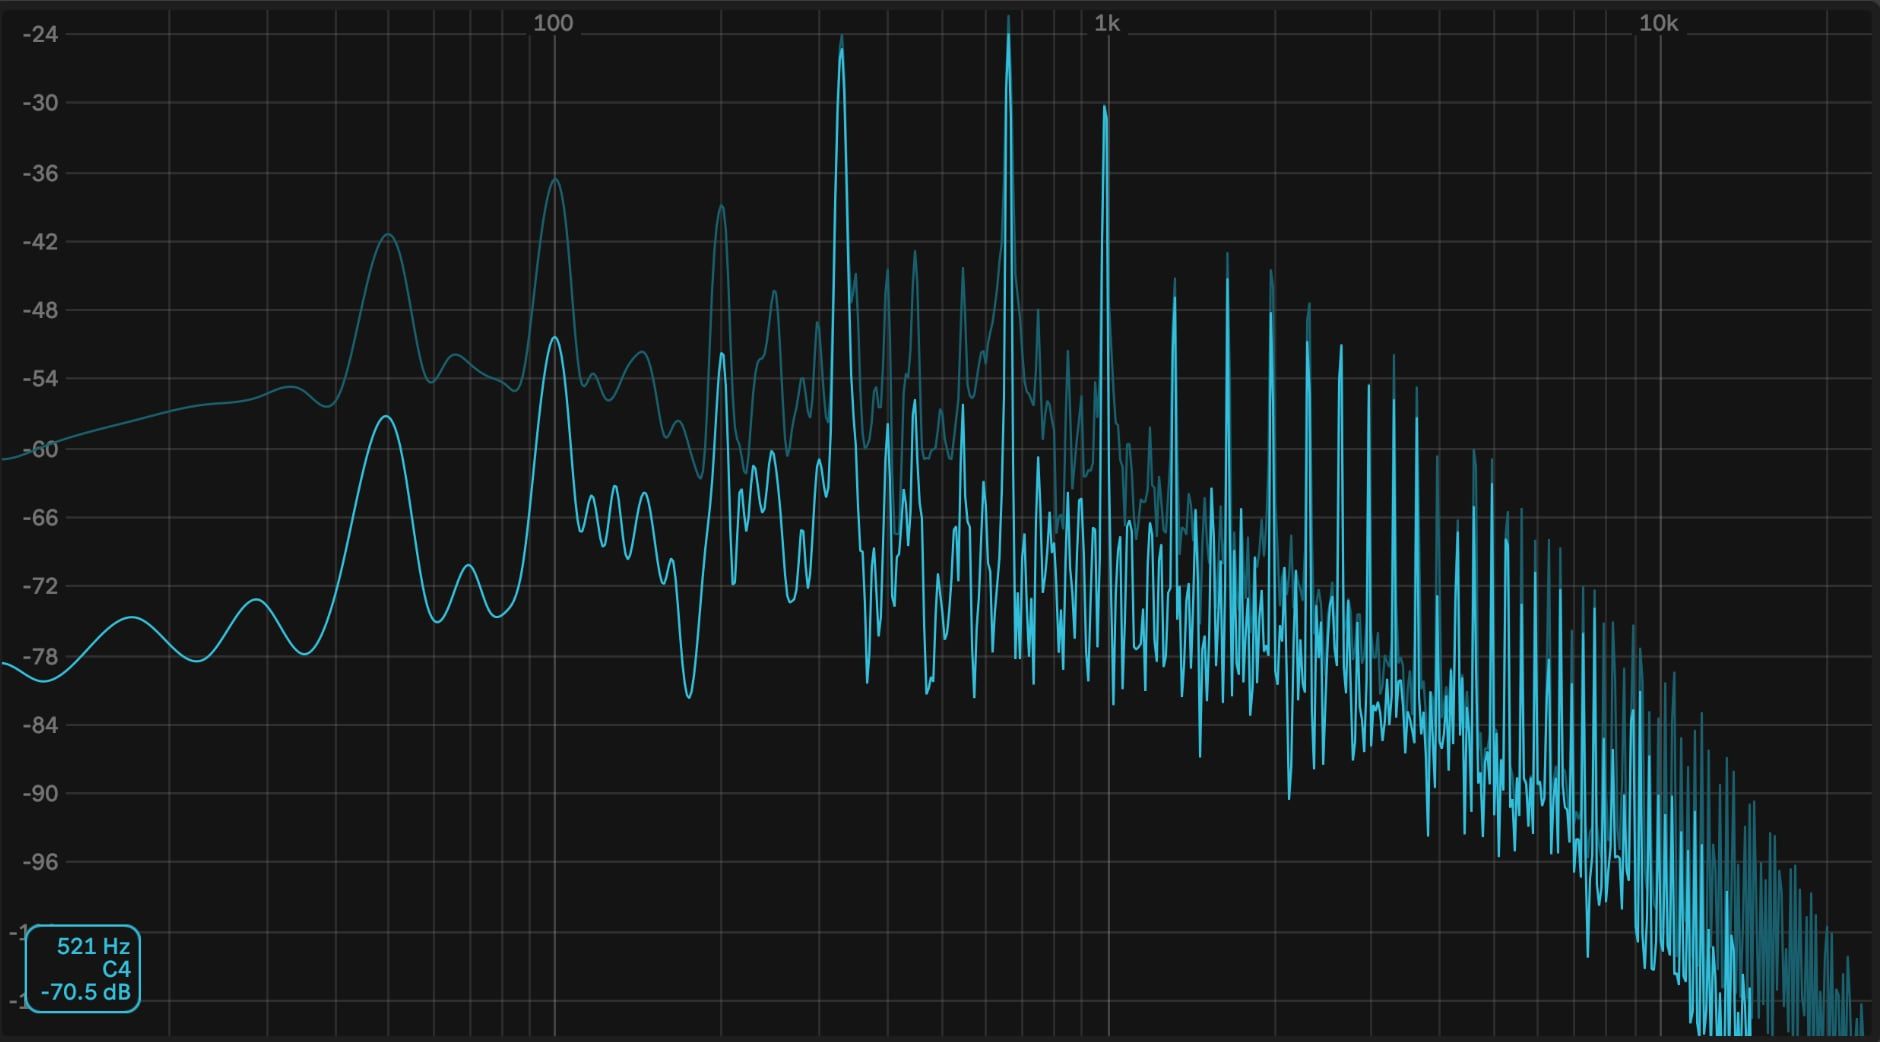The width and height of the screenshot is (1880, 1042).
Task: Select the C4 note readout
Action: click(x=116, y=969)
